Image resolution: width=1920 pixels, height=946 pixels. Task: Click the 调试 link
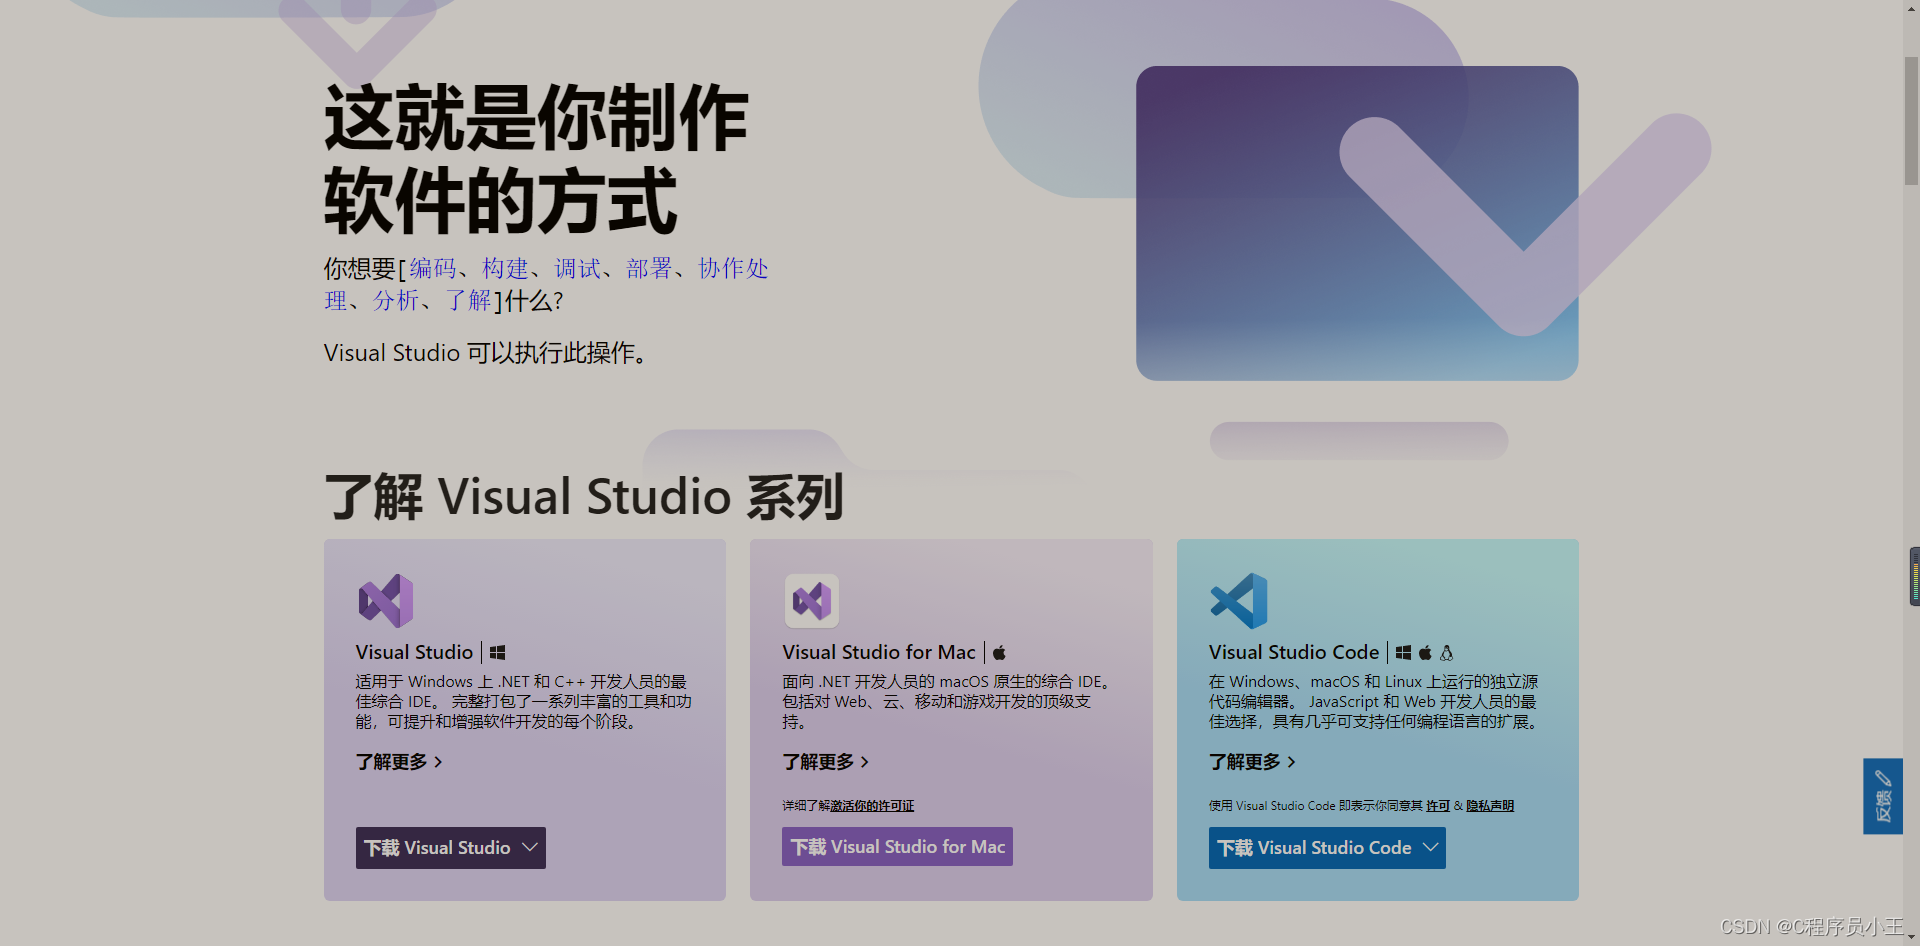click(578, 269)
